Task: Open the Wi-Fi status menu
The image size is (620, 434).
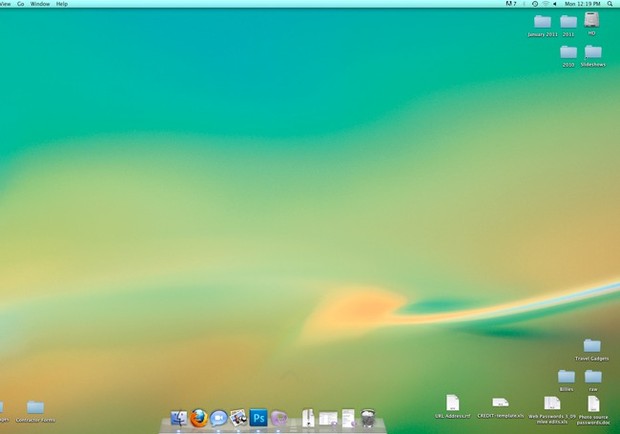Action: click(x=545, y=4)
